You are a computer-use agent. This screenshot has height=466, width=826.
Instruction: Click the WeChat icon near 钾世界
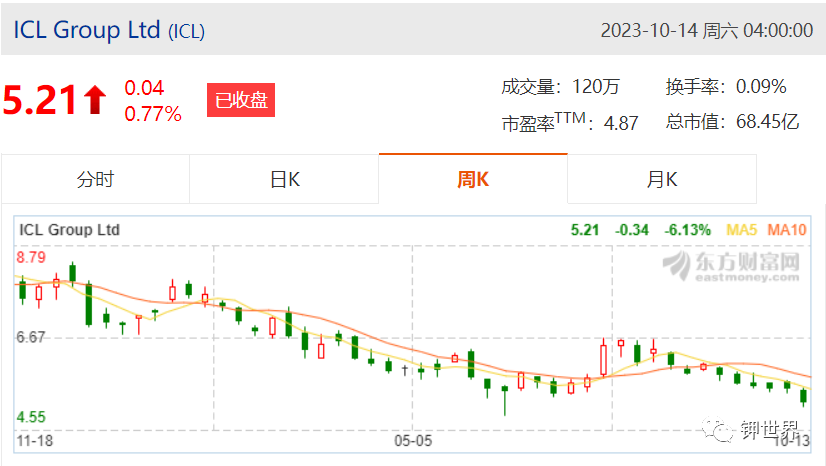coord(717,430)
